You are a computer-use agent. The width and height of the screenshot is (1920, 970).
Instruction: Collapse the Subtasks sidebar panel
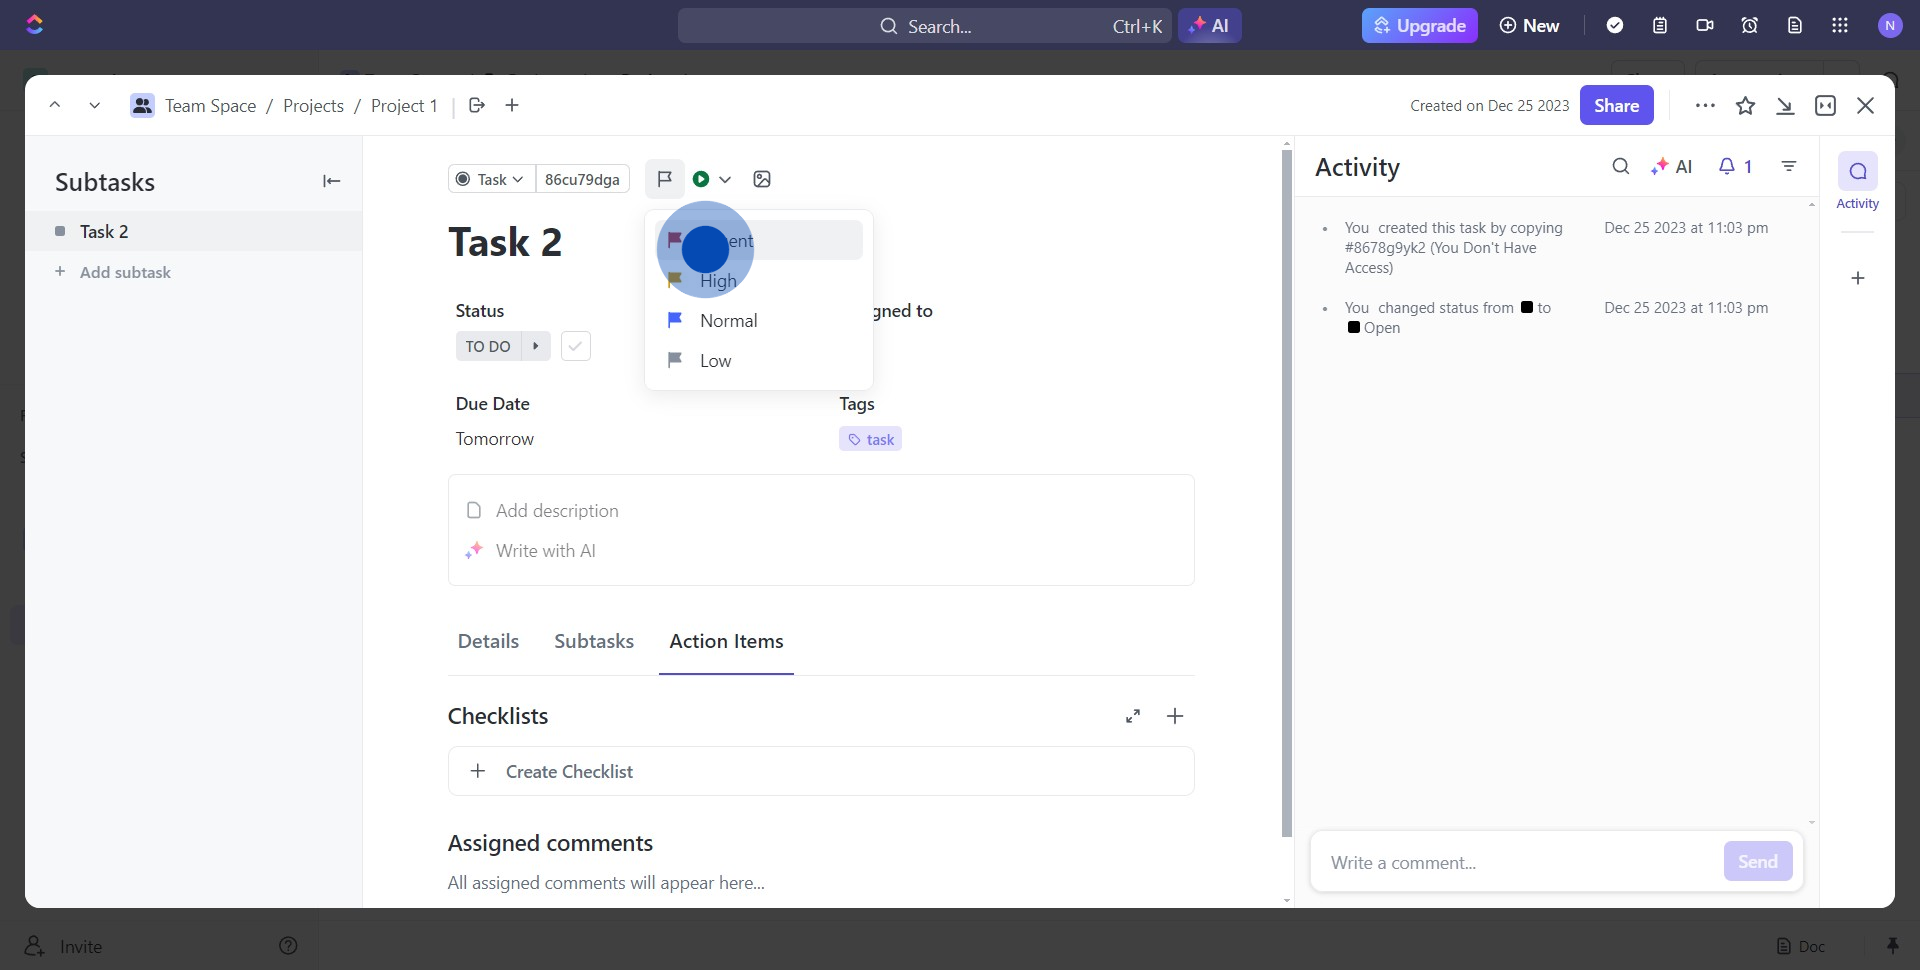[331, 181]
